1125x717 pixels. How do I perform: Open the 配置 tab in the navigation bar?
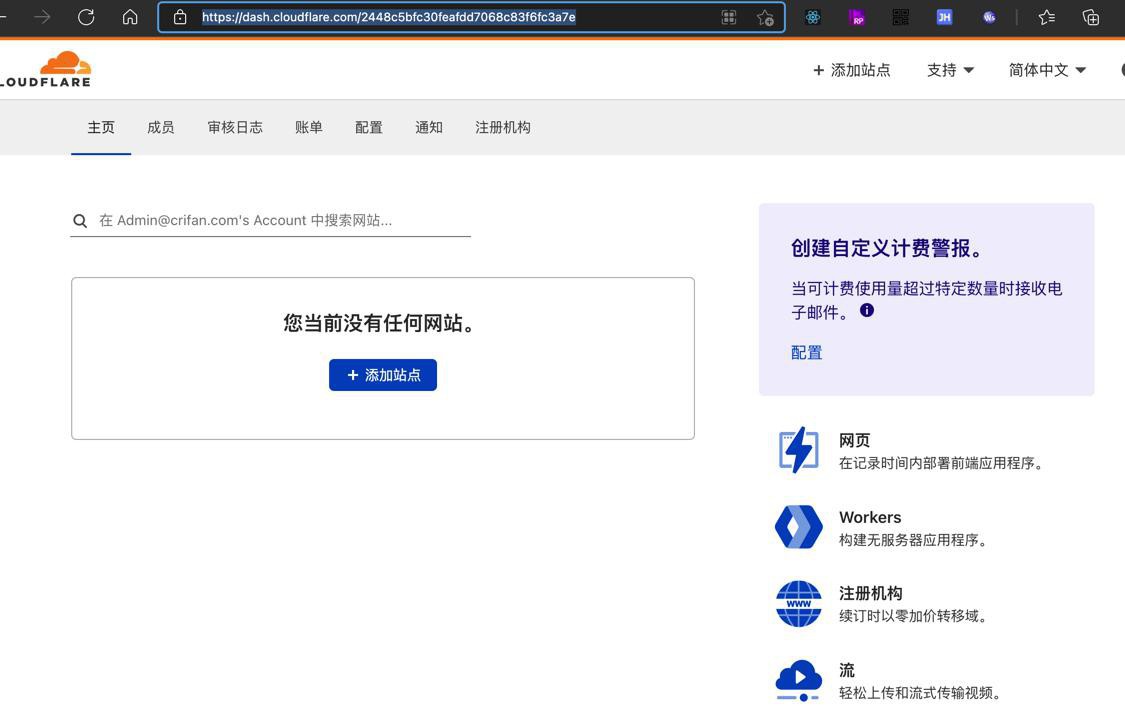point(369,127)
